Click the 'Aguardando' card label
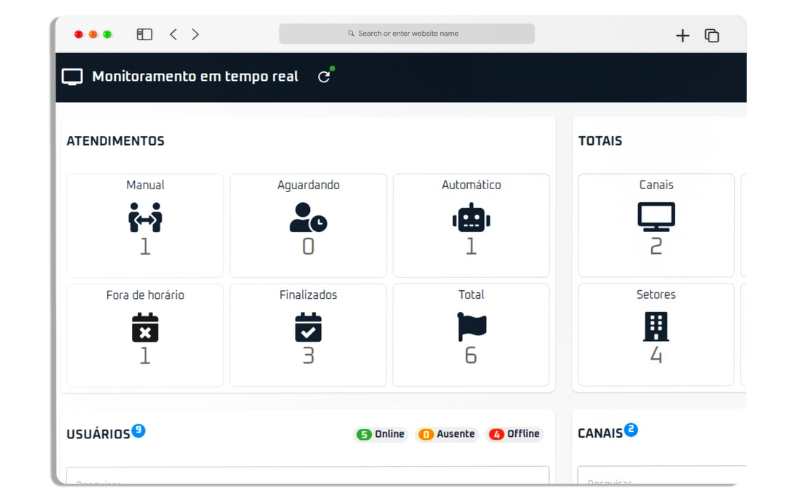 point(308,185)
